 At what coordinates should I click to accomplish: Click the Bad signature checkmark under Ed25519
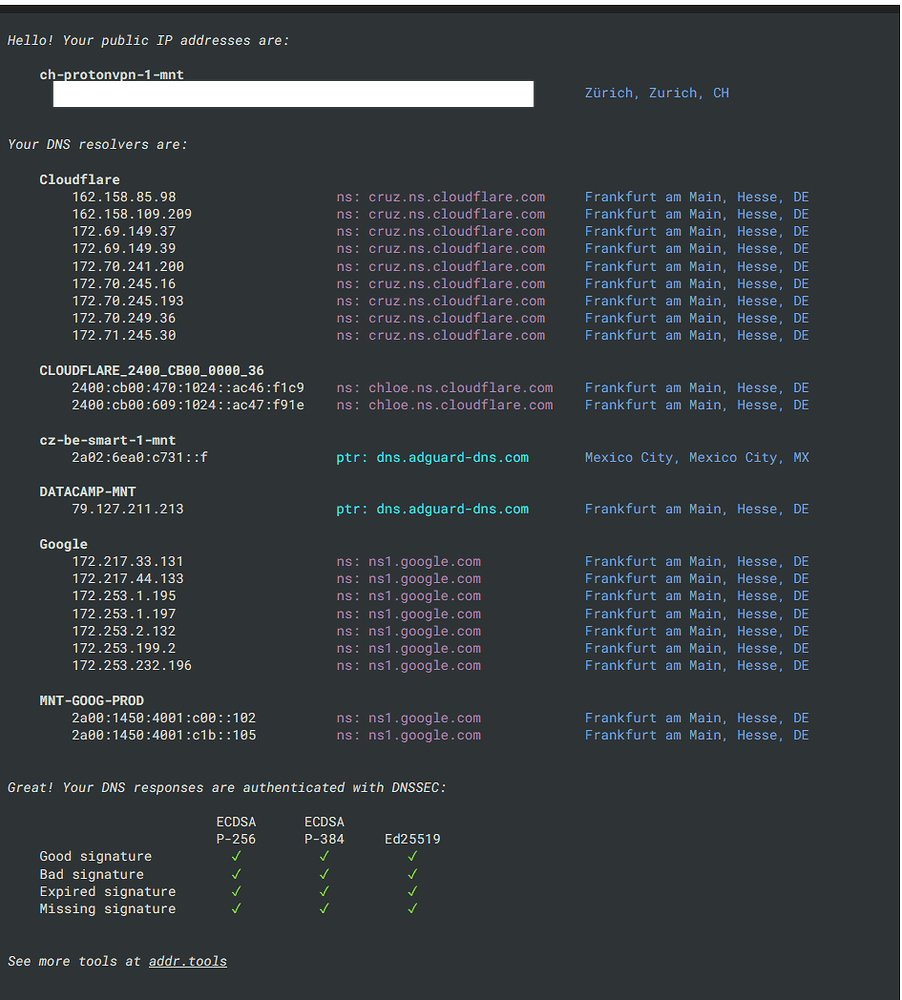pyautogui.click(x=412, y=874)
